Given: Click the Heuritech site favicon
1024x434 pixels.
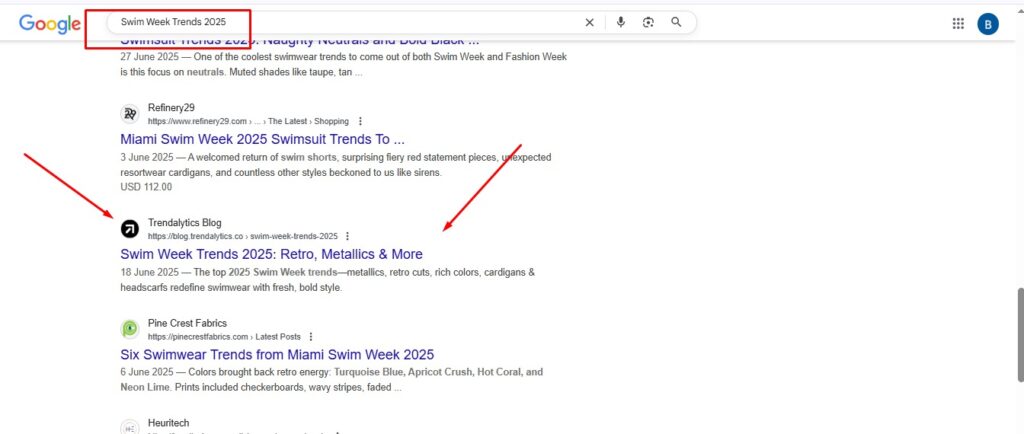Looking at the screenshot, I should coord(130,427).
